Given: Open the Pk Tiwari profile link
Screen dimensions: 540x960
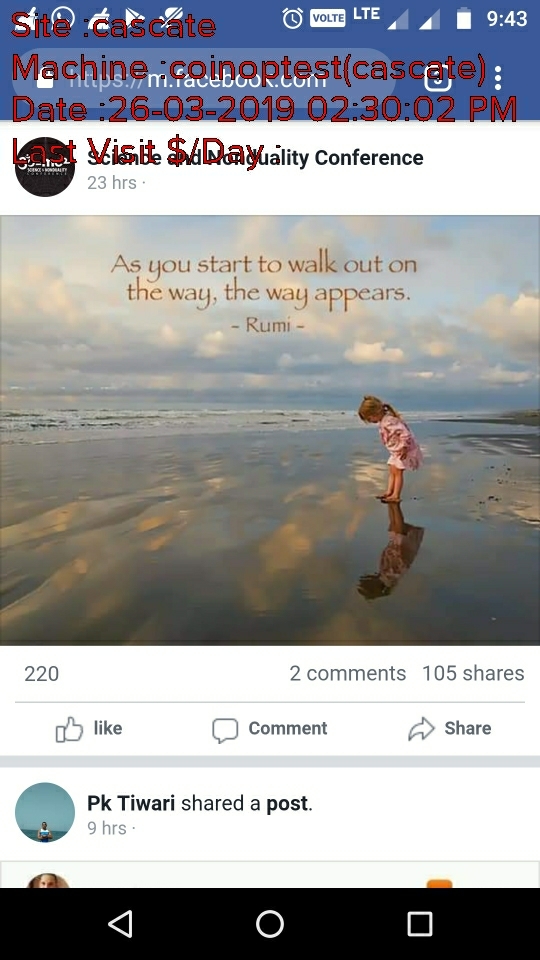Looking at the screenshot, I should click(x=131, y=803).
